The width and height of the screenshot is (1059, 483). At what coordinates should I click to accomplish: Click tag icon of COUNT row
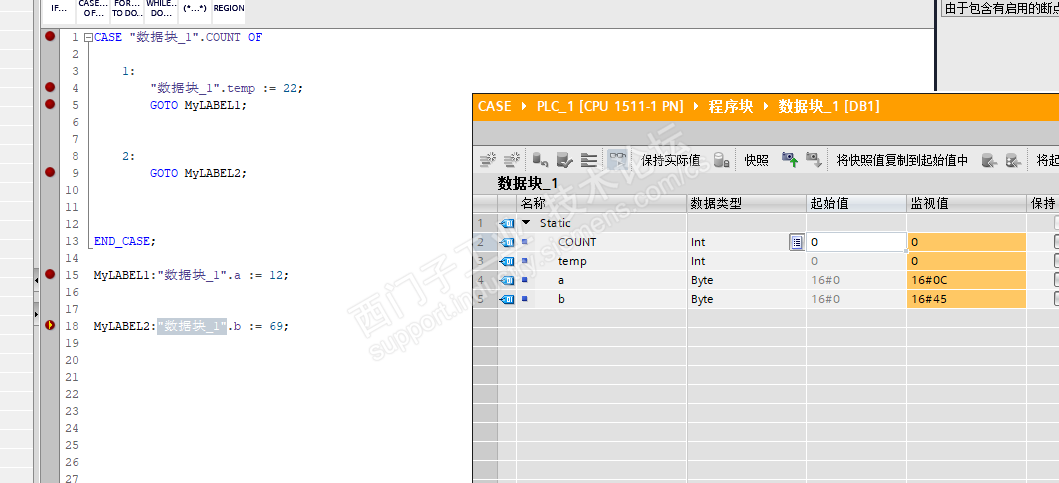507,242
